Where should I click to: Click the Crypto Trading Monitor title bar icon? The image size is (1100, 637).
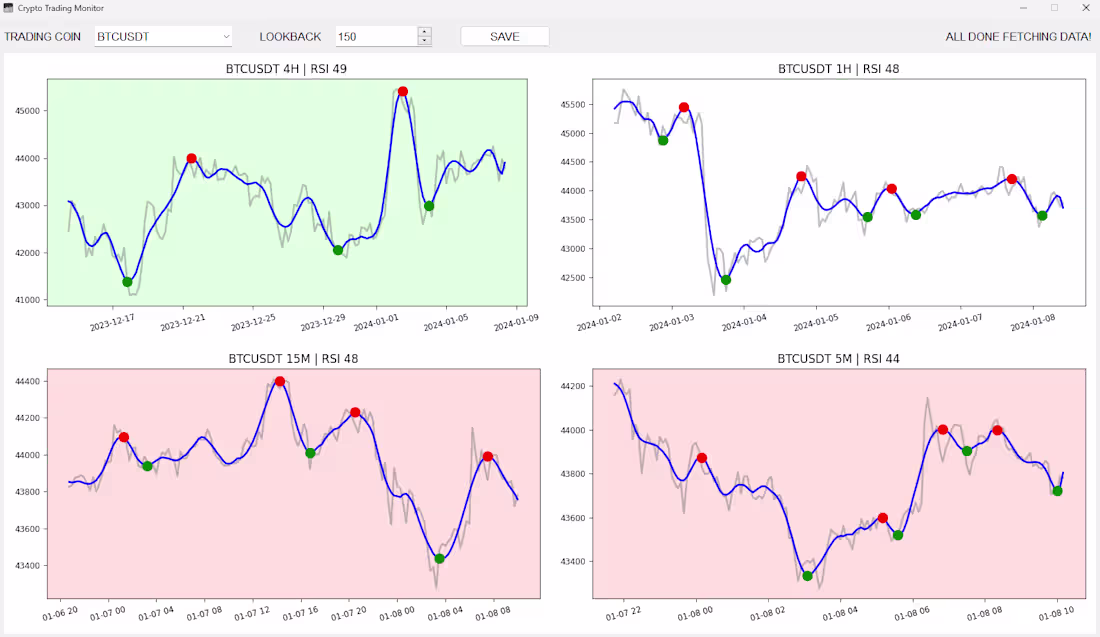9,8
